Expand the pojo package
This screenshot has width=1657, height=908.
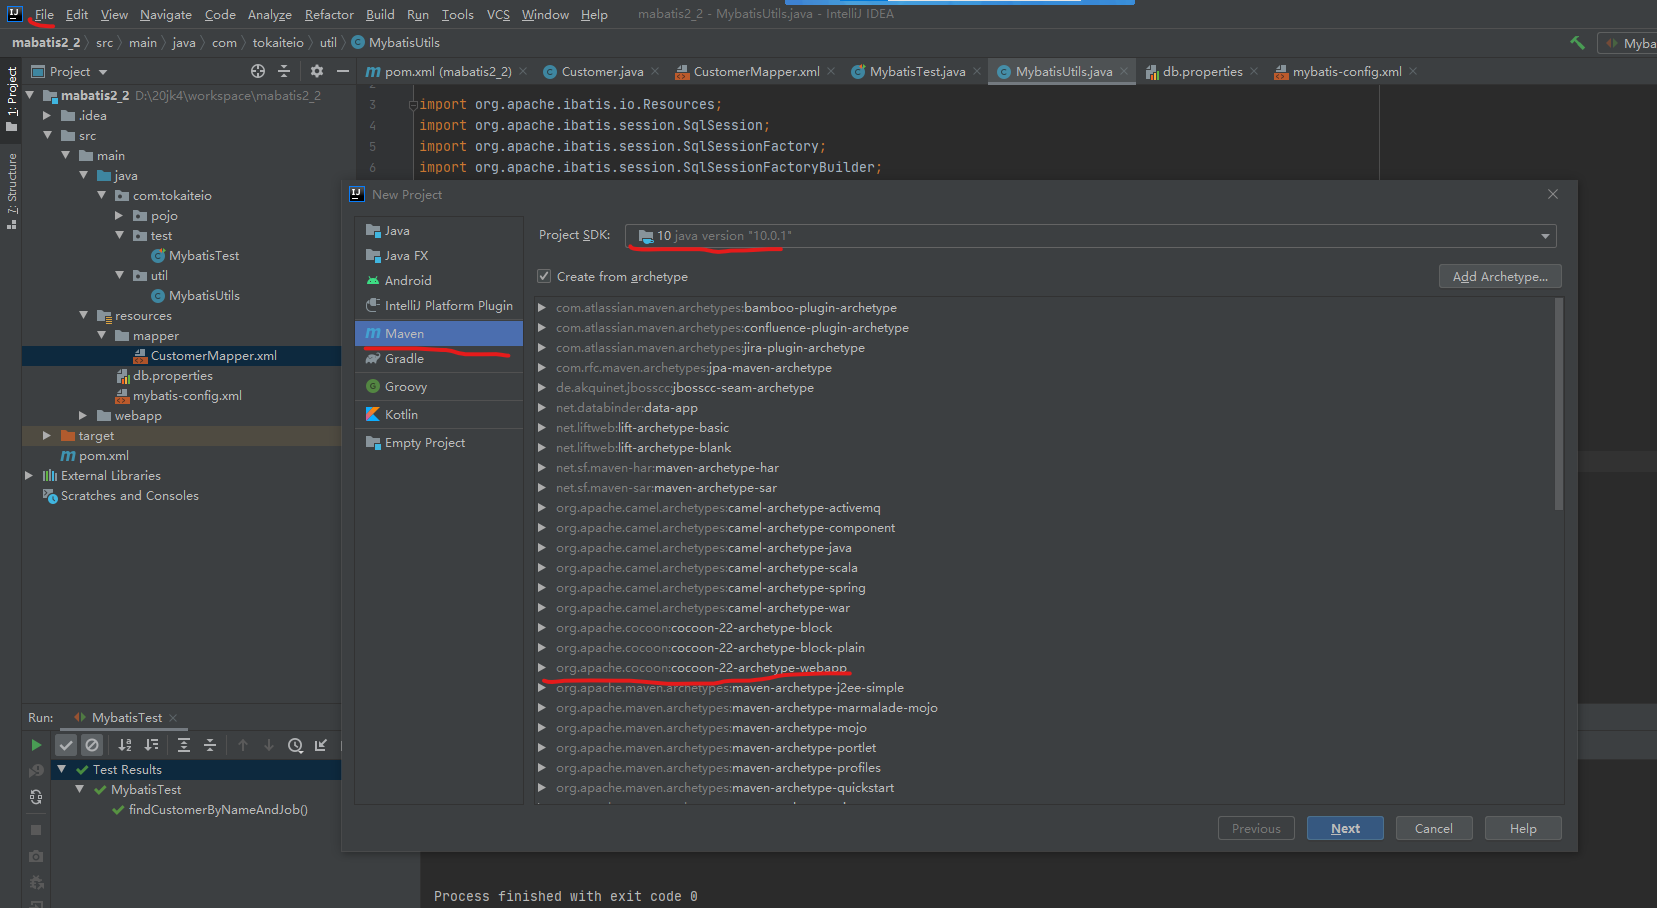coord(119,216)
